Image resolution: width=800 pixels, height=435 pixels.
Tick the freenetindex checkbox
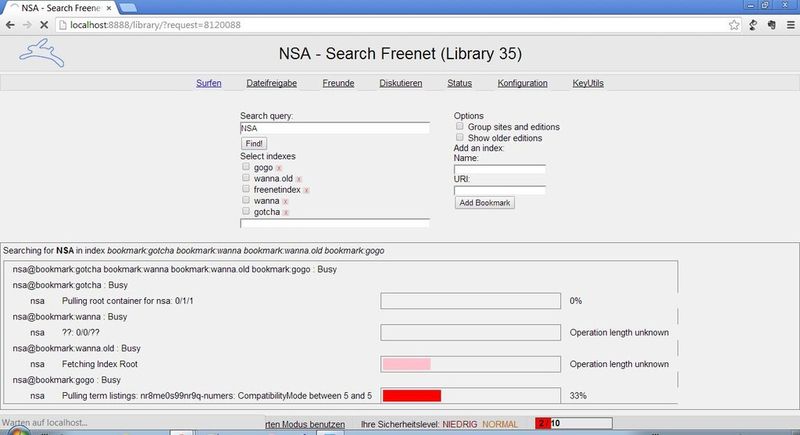coord(246,189)
